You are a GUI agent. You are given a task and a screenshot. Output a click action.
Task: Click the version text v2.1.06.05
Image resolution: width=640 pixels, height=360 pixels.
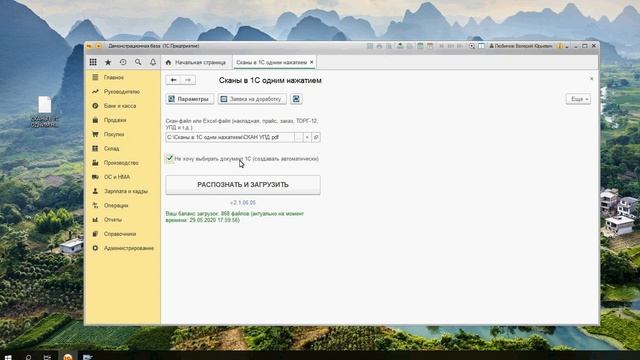pos(242,202)
